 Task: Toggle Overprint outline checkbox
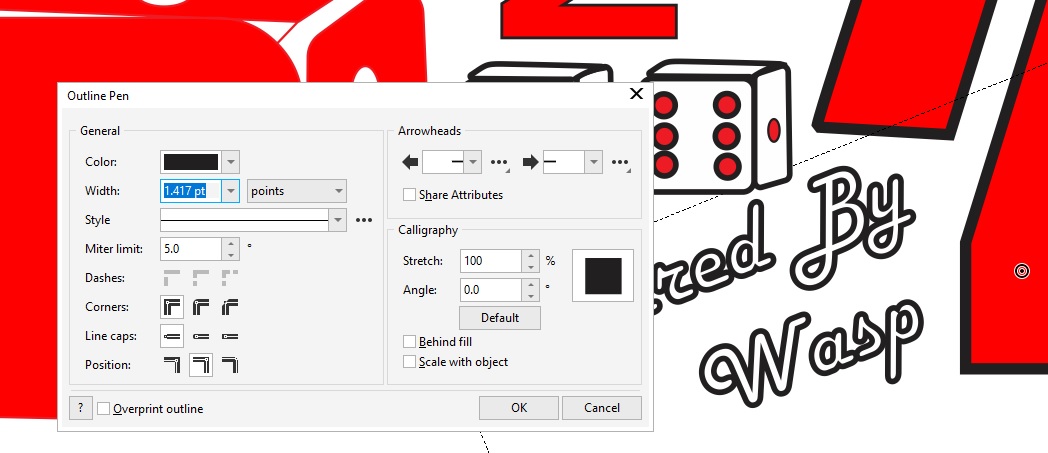(x=103, y=408)
